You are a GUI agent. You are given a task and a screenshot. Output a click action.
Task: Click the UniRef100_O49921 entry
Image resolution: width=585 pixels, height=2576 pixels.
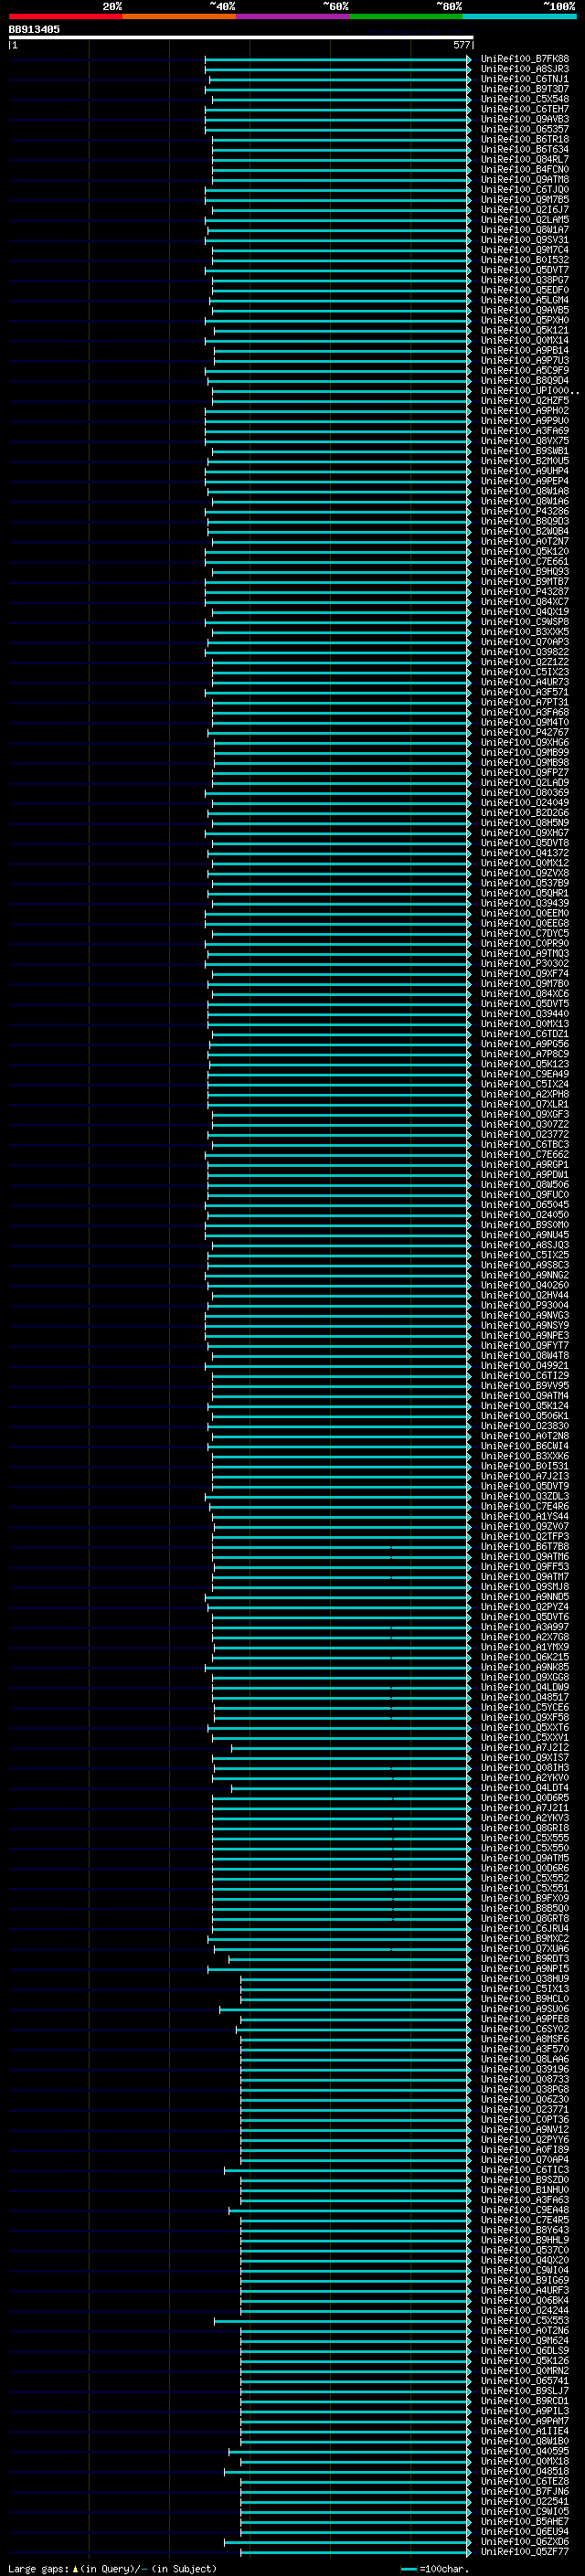point(524,1365)
